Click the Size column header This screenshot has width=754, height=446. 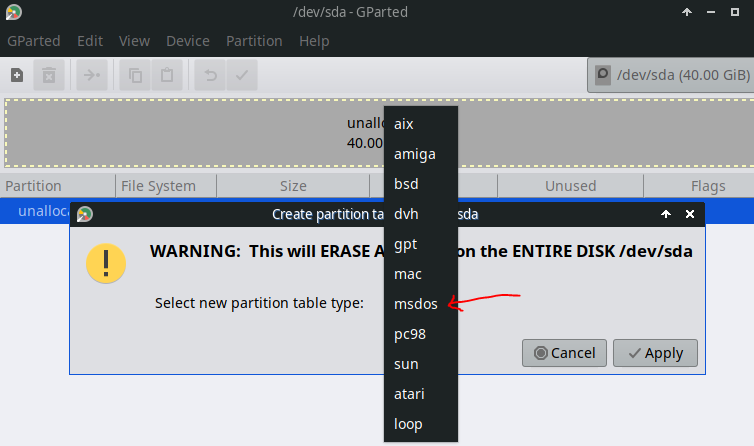(293, 186)
